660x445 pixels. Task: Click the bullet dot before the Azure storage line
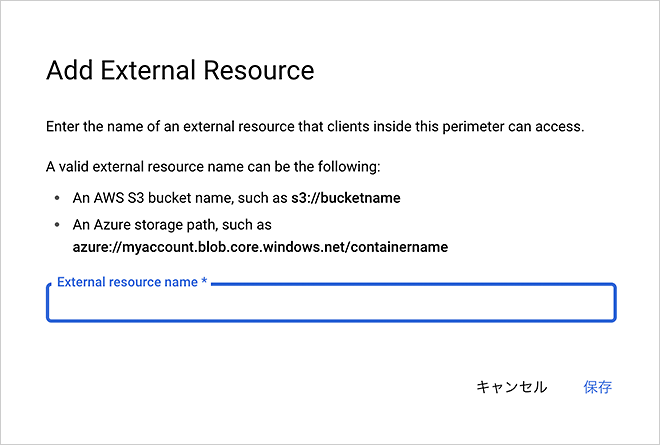[57, 225]
